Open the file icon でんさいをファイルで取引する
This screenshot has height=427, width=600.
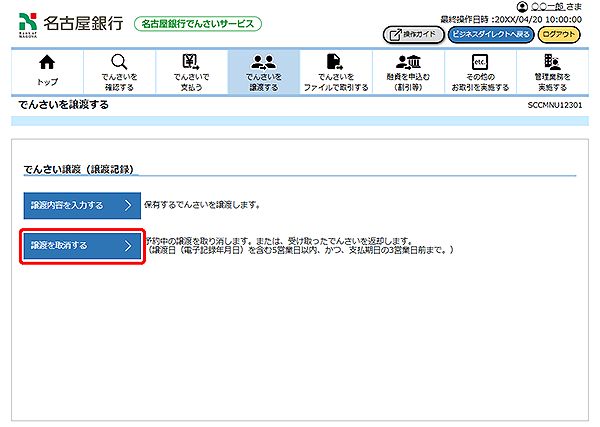pyautogui.click(x=335, y=63)
